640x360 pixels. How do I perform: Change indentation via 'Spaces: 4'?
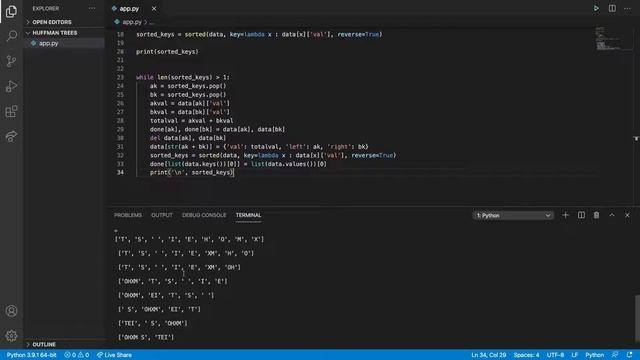tap(526, 355)
